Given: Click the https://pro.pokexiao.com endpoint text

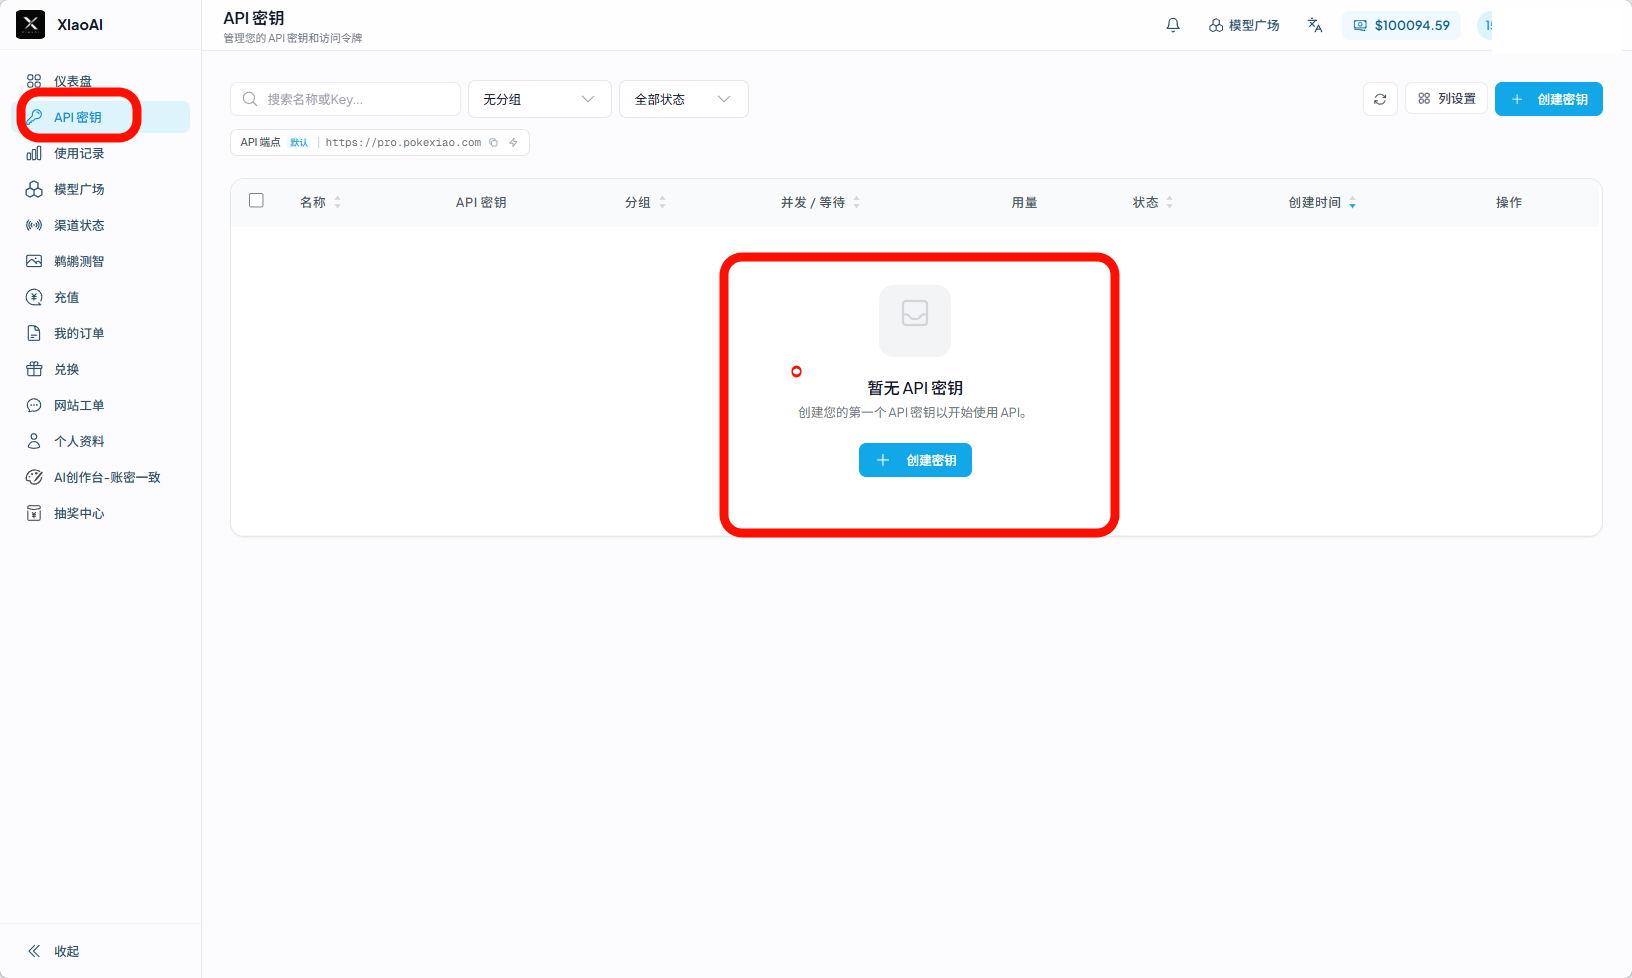Looking at the screenshot, I should pos(403,142).
